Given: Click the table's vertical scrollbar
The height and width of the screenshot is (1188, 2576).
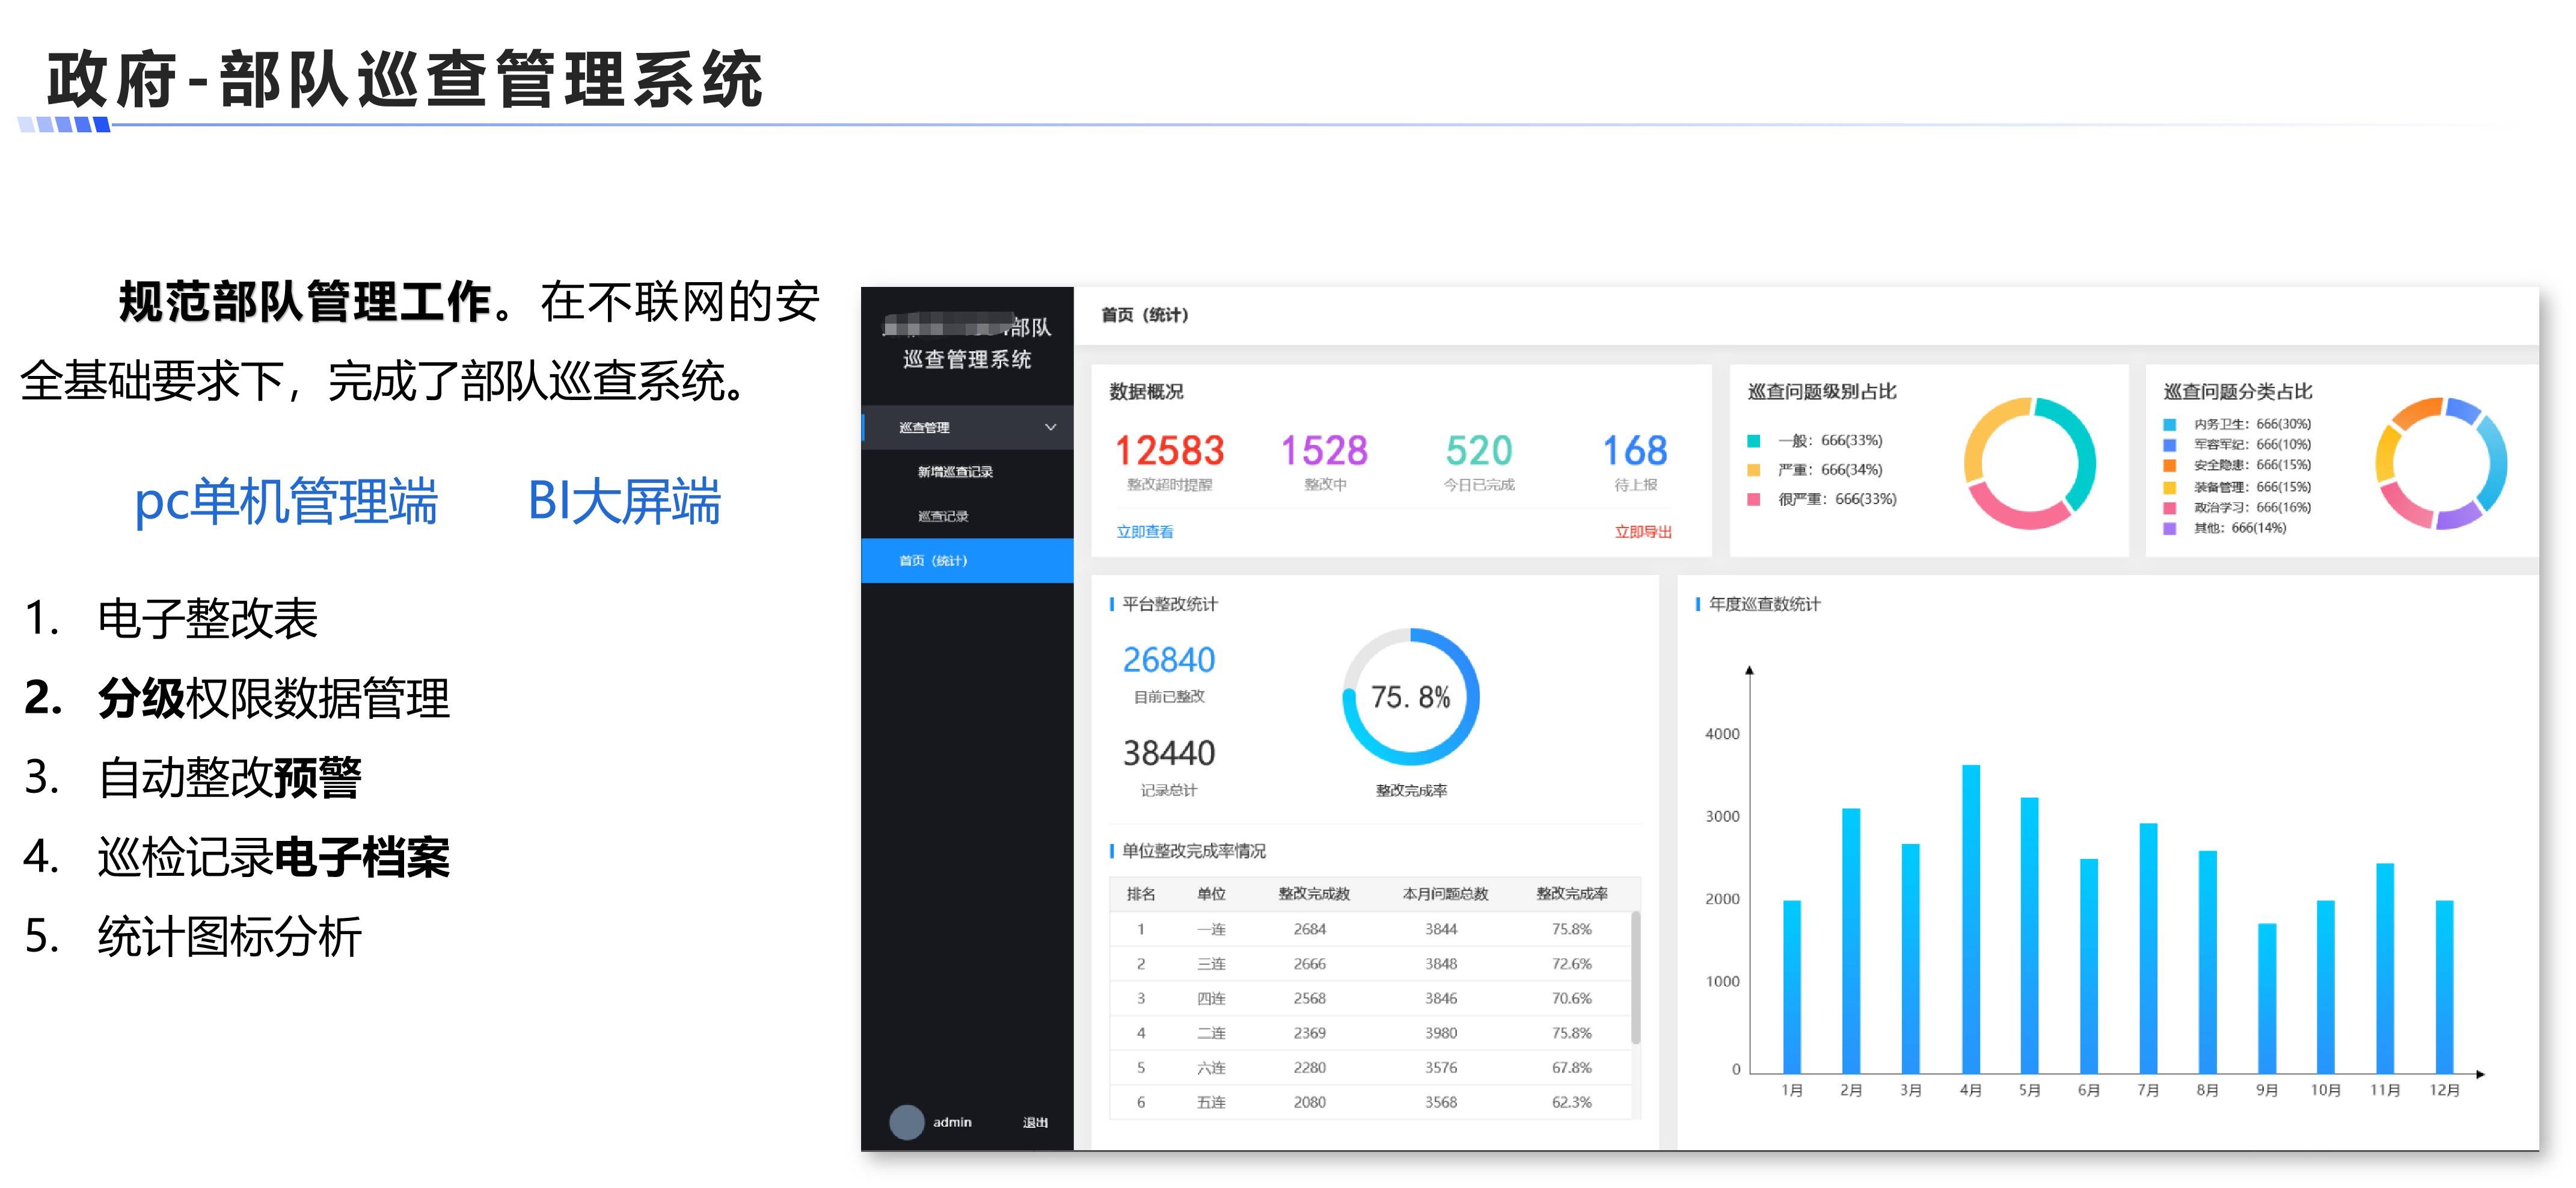Looking at the screenshot, I should click(x=1636, y=977).
